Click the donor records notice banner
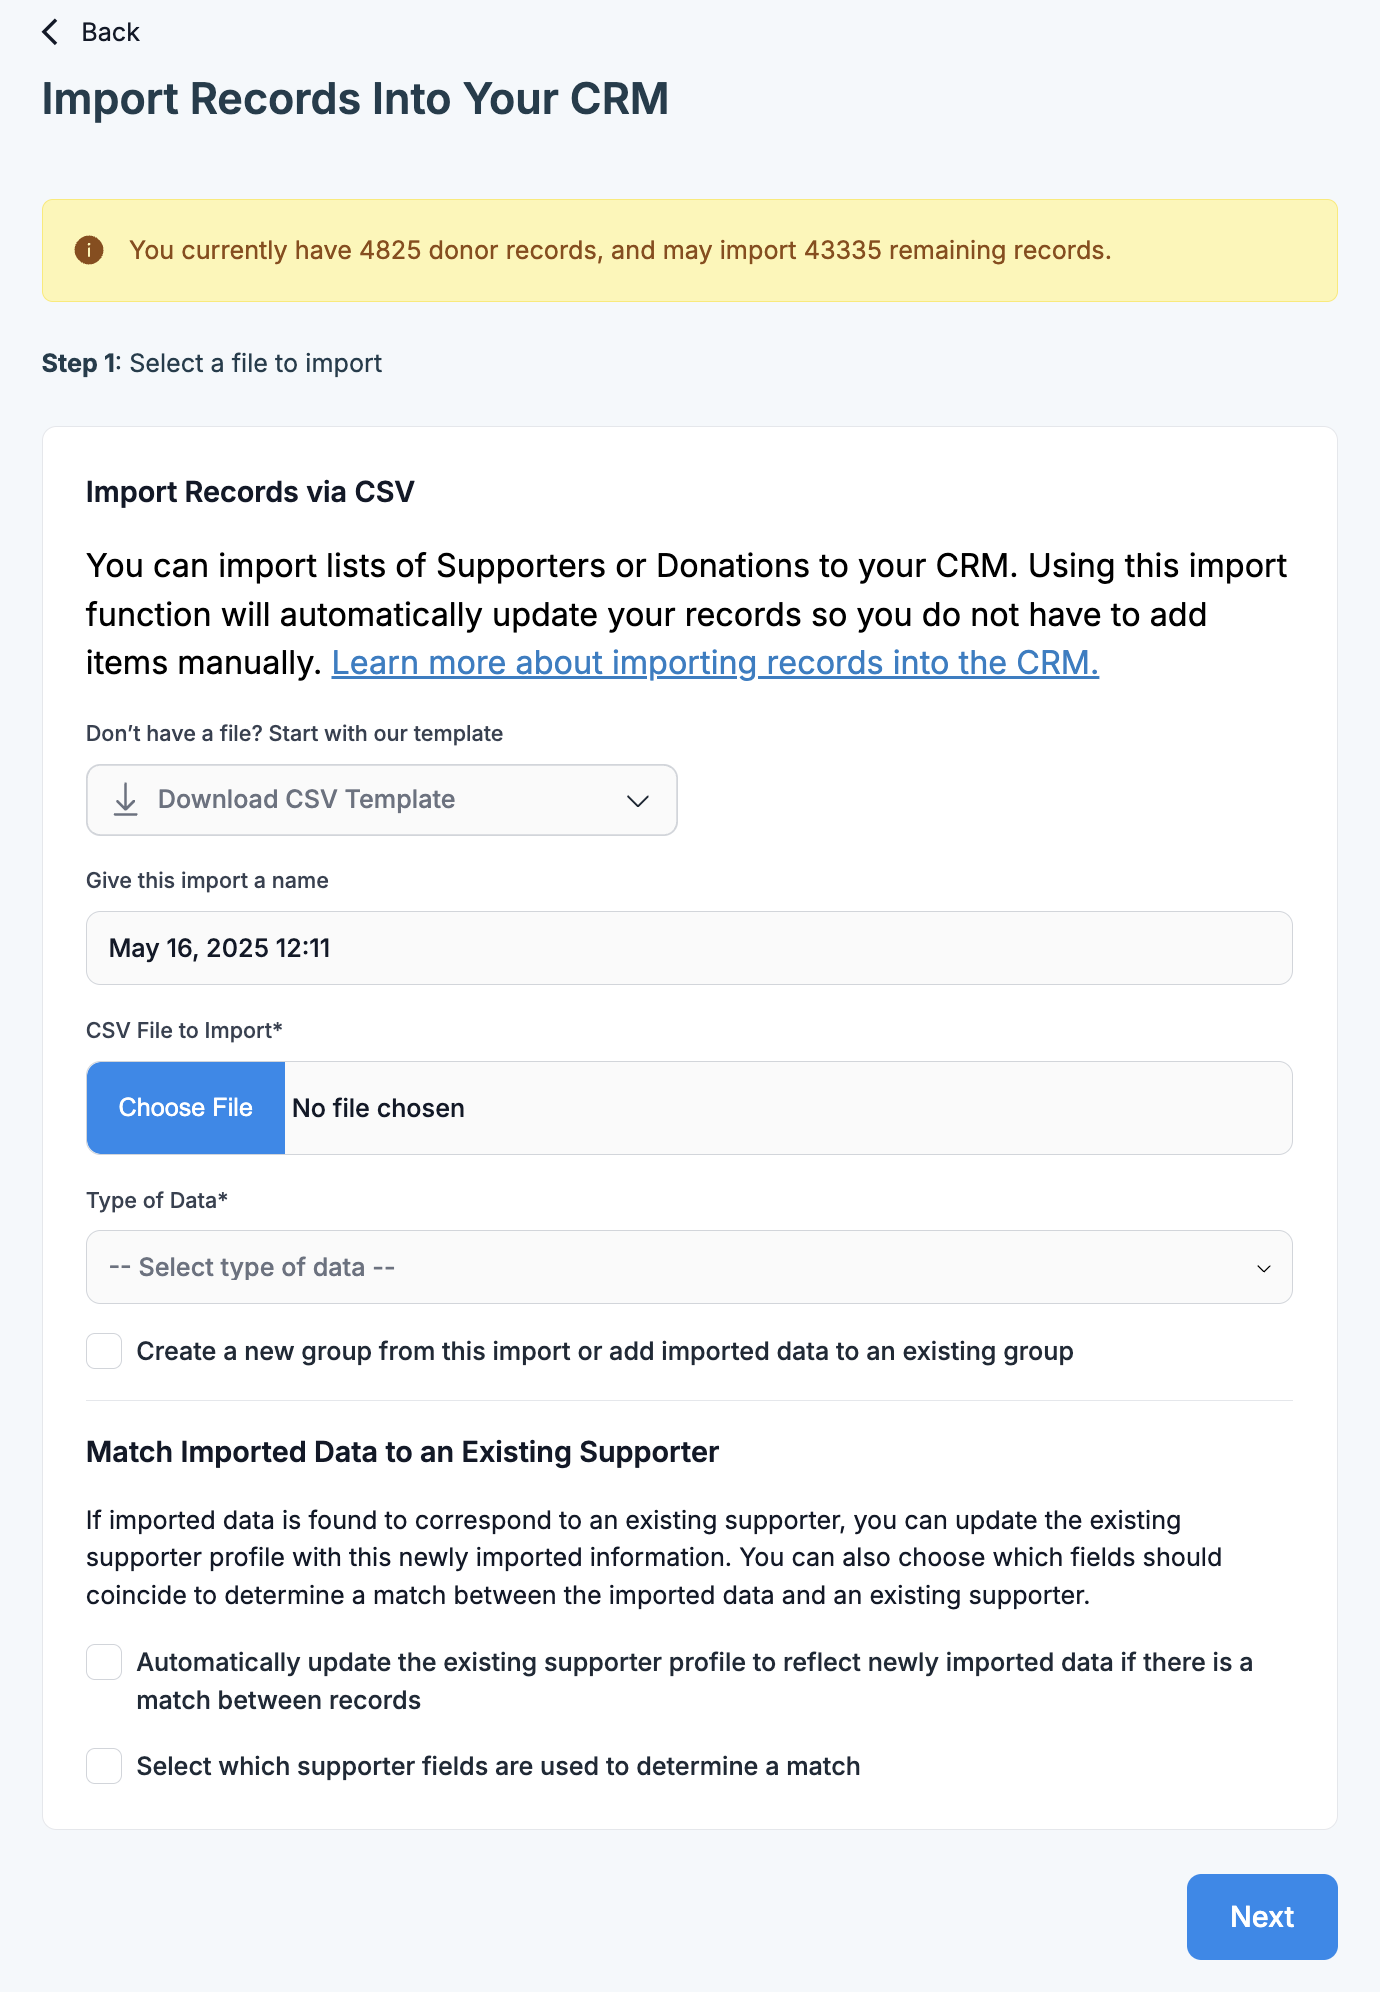1380x1992 pixels. point(689,250)
